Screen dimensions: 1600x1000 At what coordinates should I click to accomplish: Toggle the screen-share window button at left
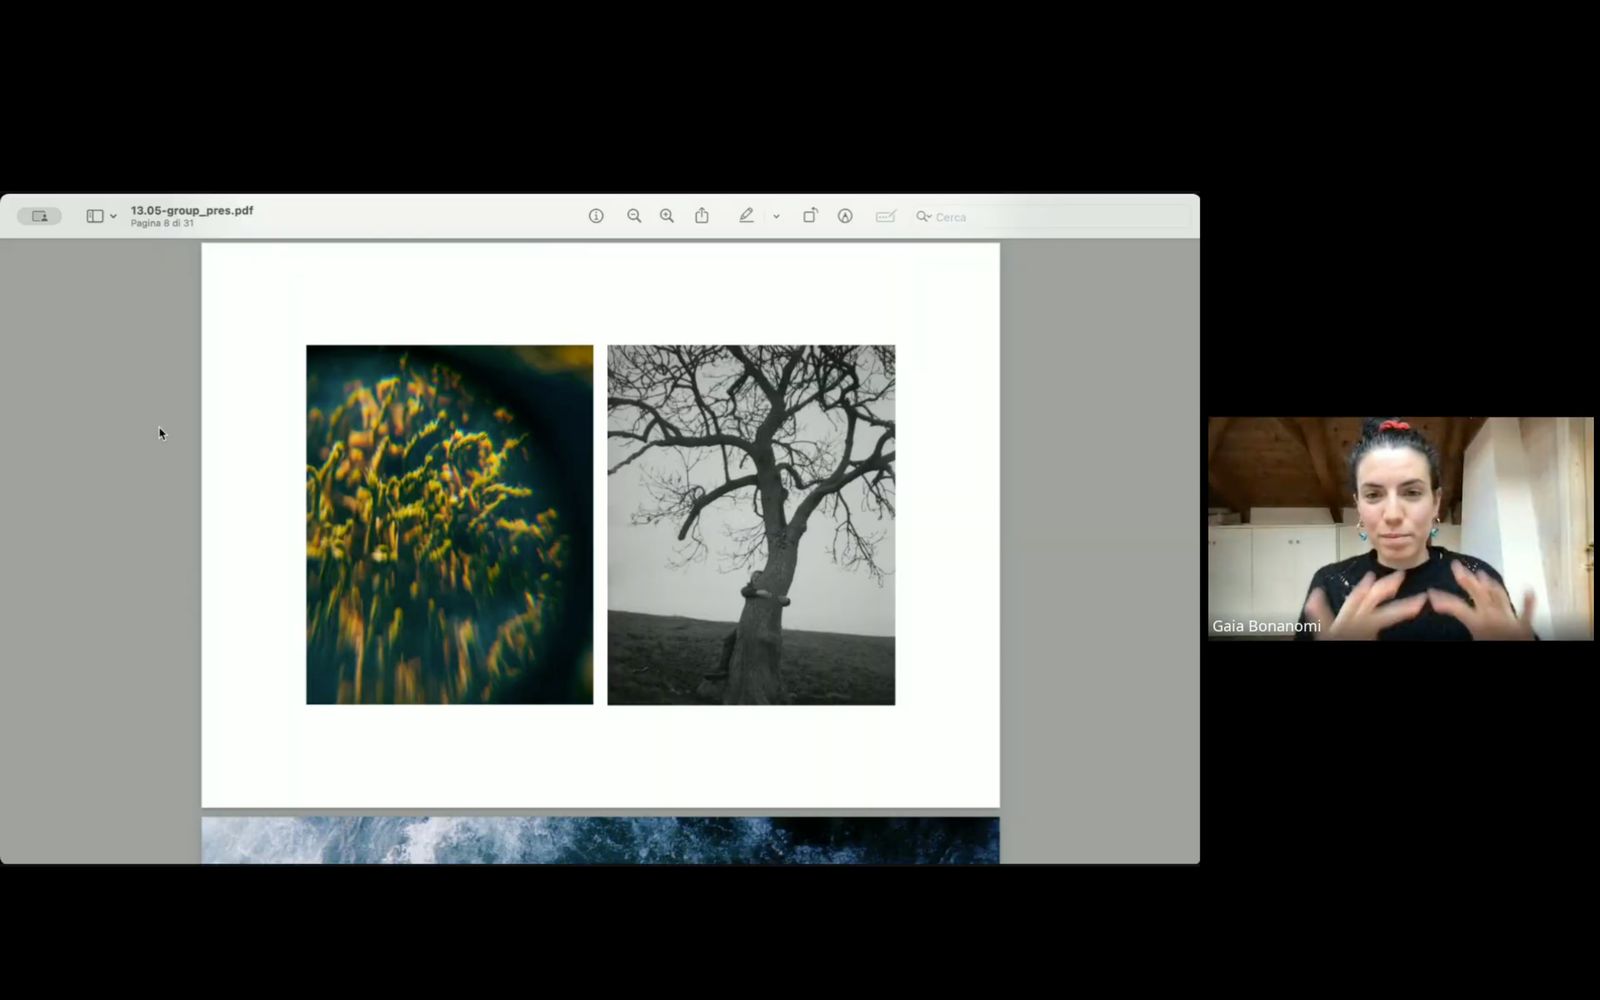tap(39, 216)
